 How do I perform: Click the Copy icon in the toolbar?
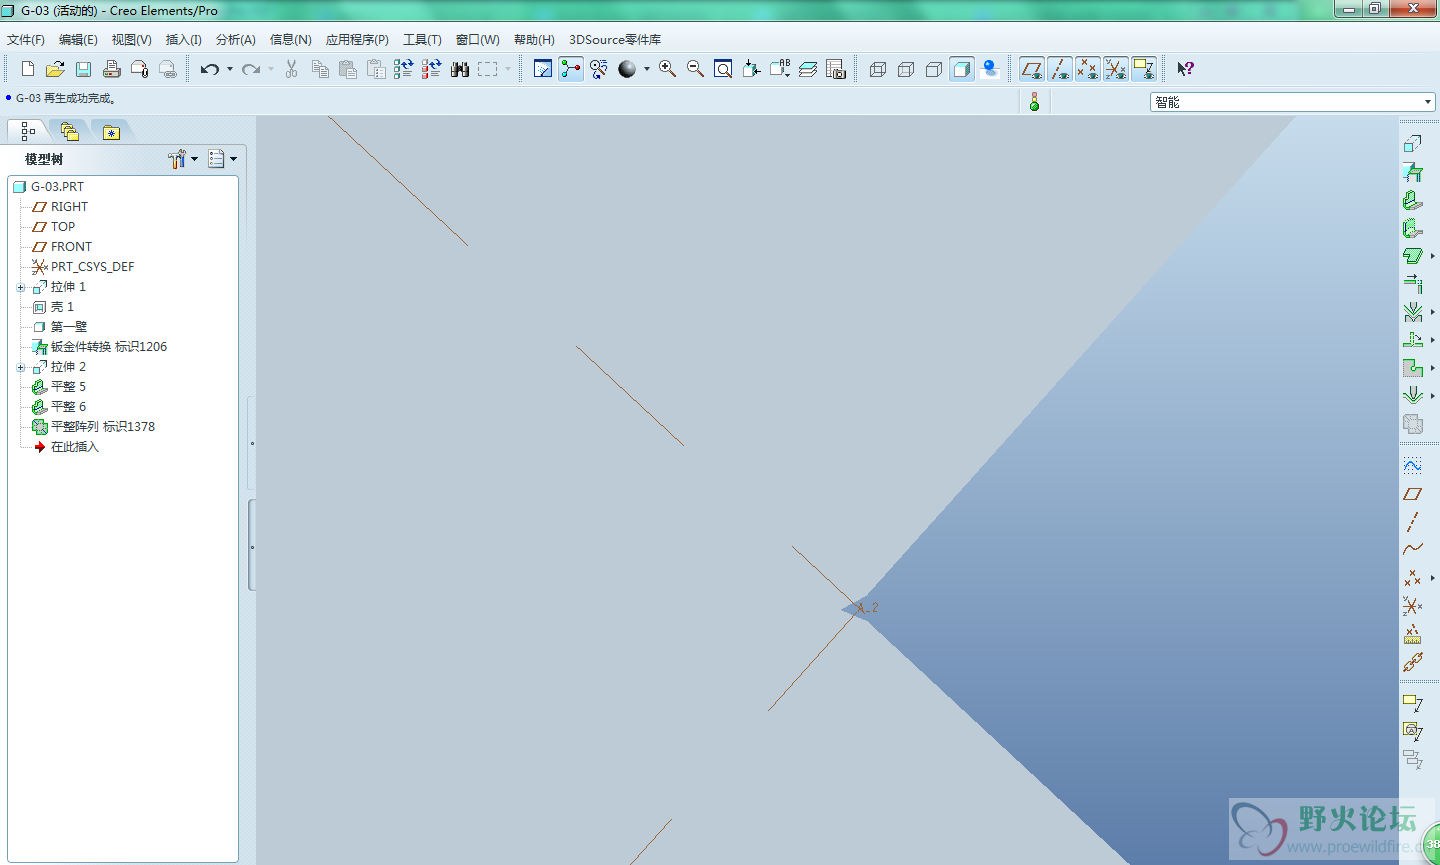point(320,69)
